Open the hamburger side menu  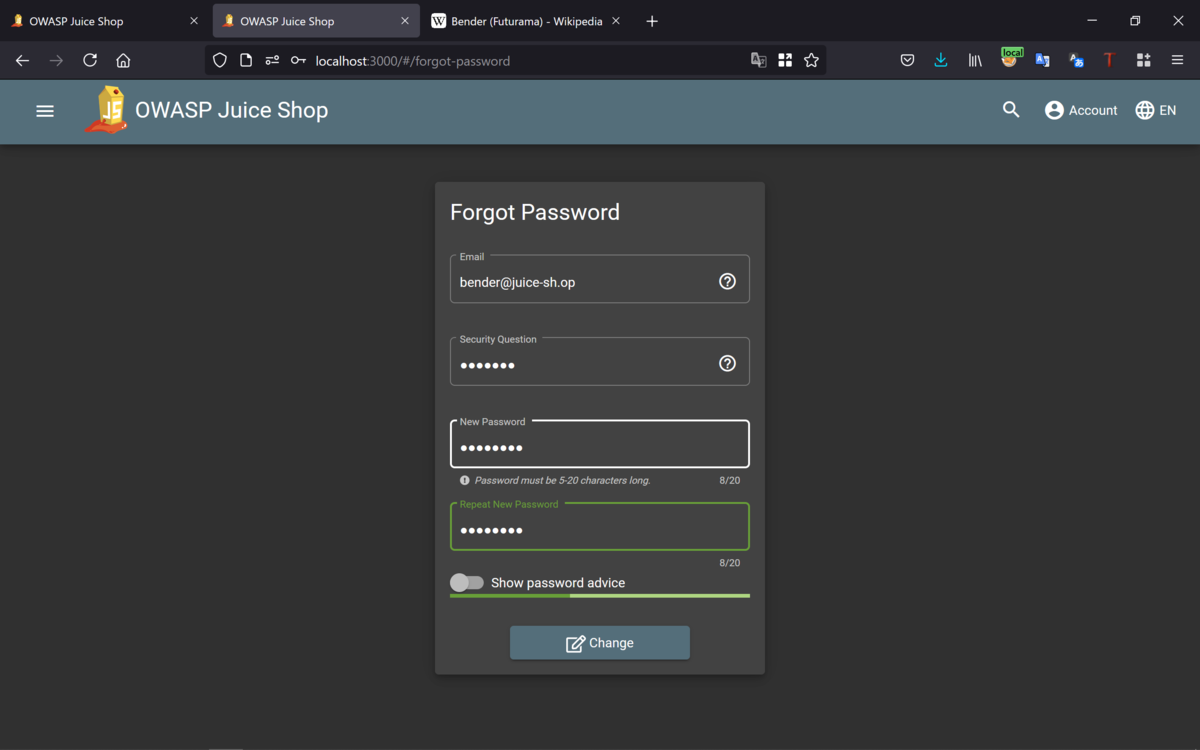[x=45, y=111]
